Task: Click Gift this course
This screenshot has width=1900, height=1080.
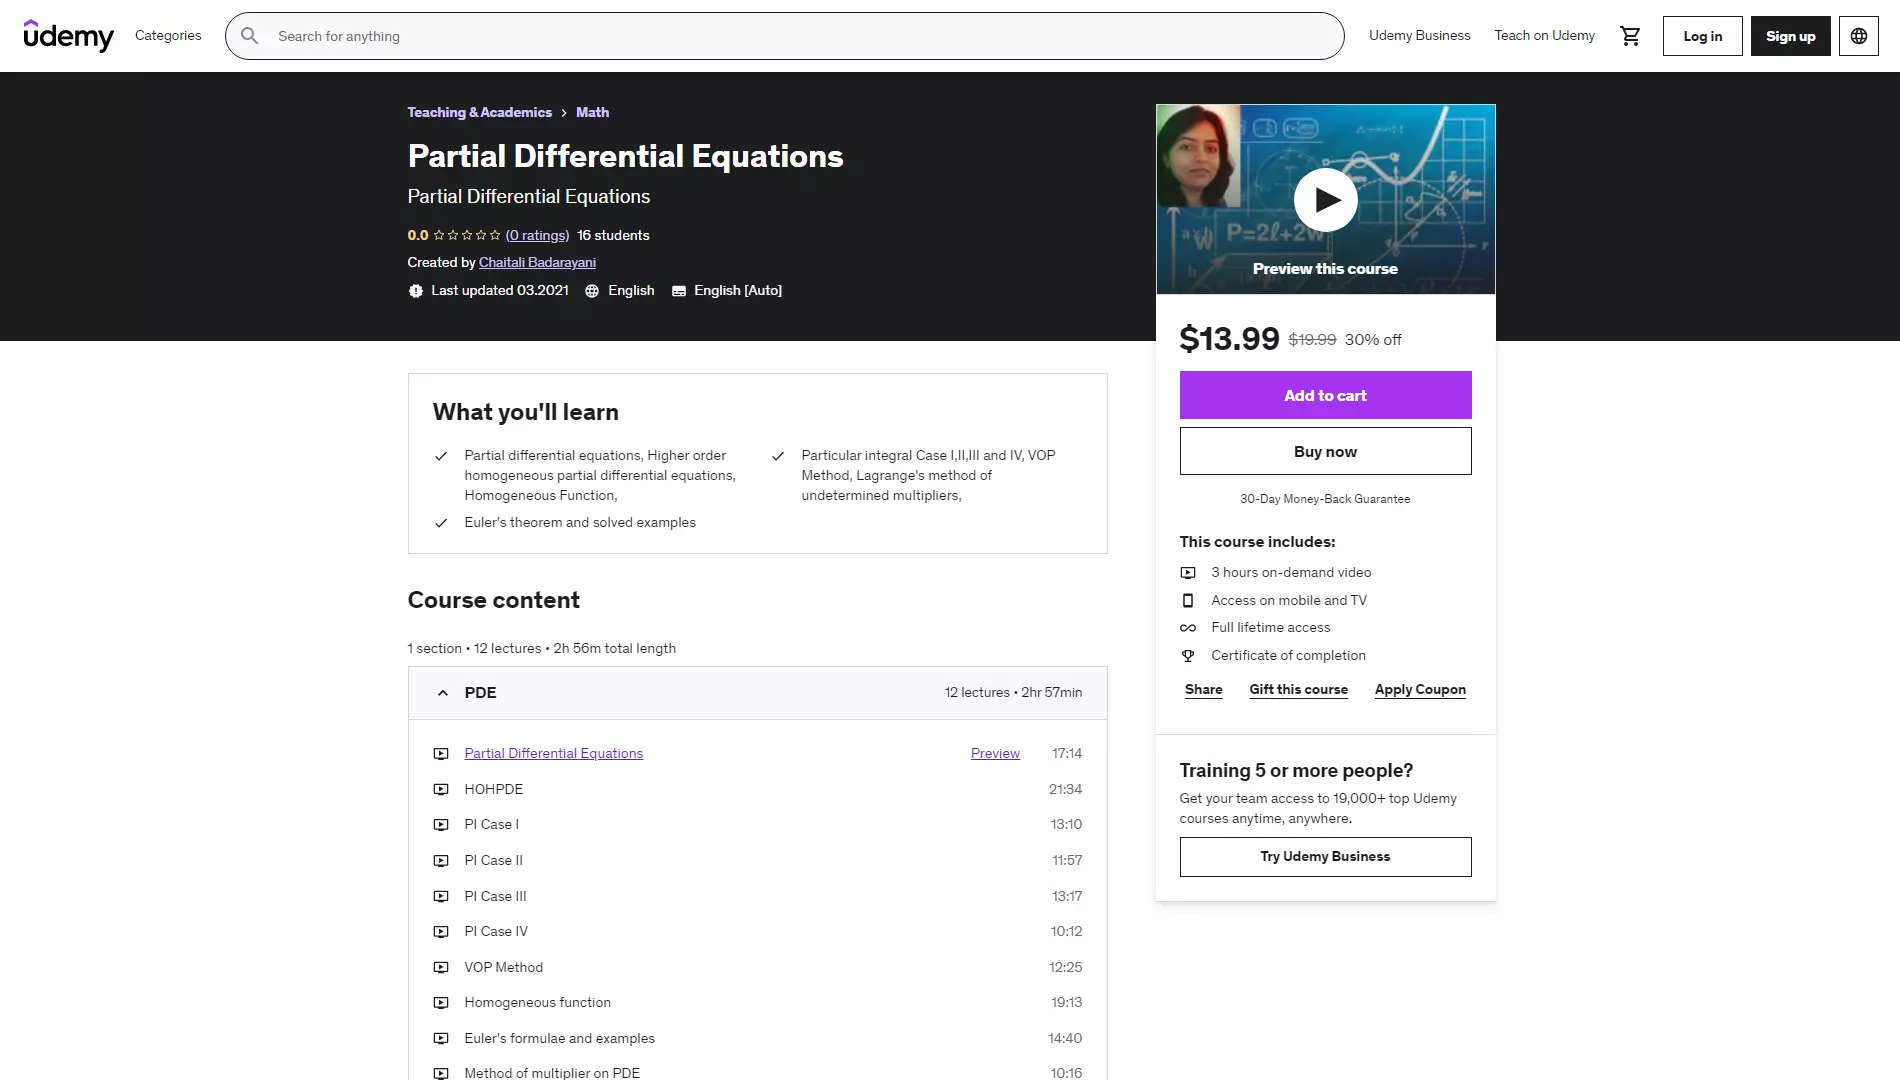Action: click(x=1298, y=690)
